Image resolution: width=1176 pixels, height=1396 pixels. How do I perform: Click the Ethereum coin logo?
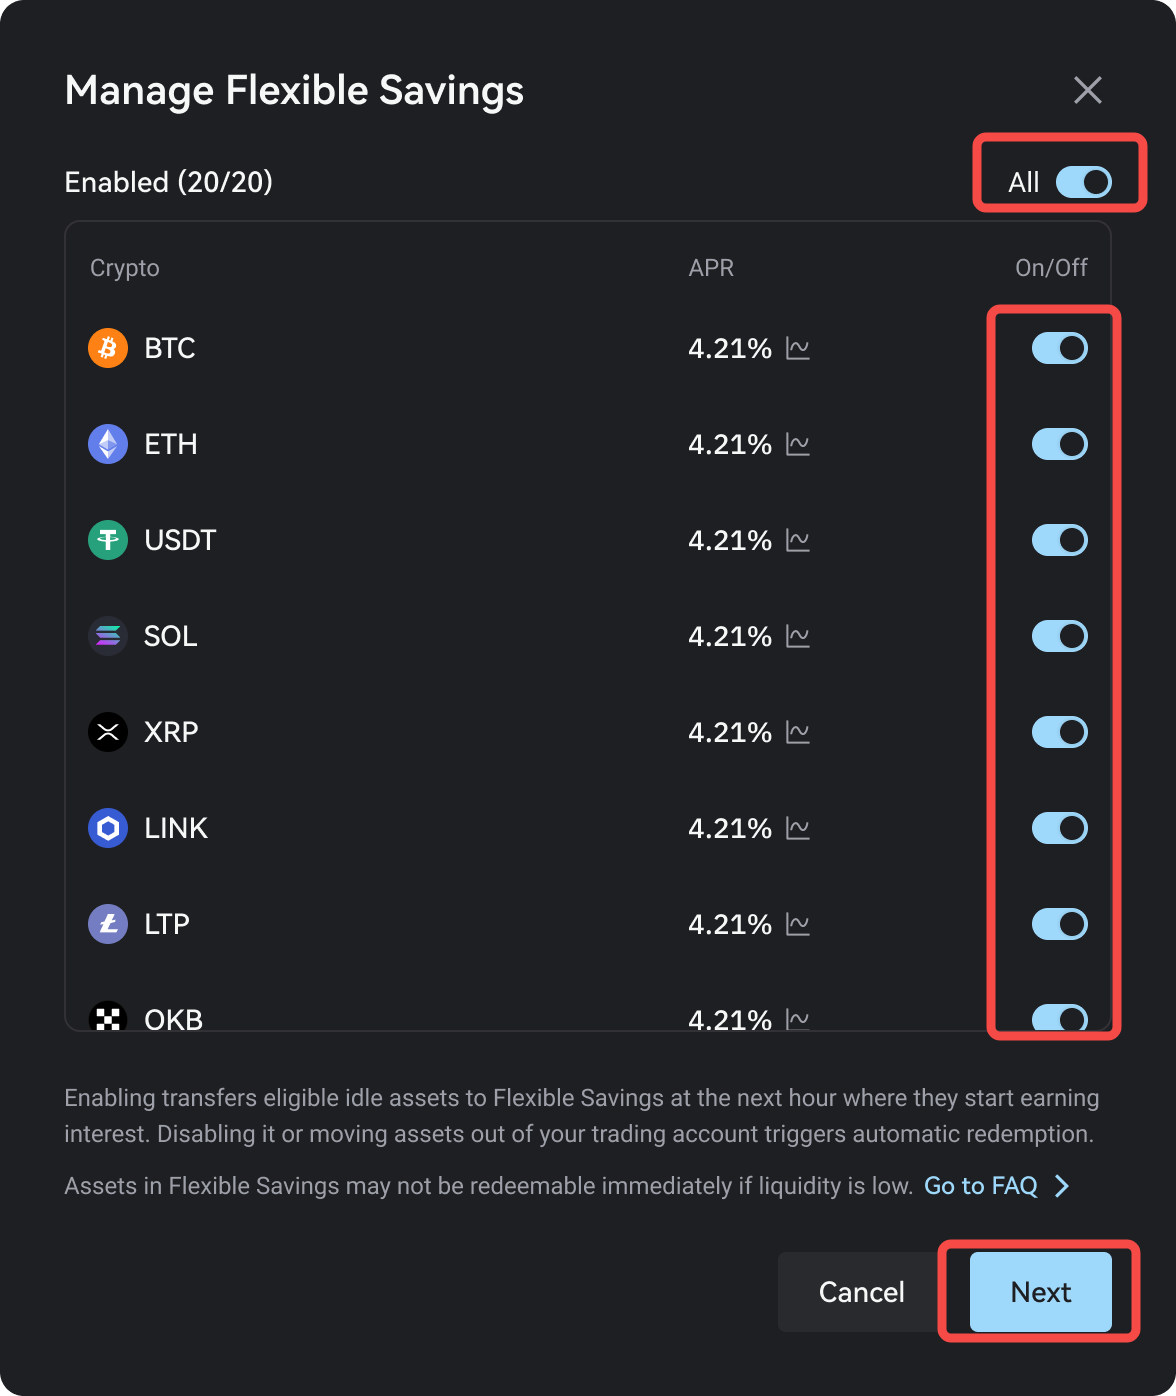pos(108,444)
